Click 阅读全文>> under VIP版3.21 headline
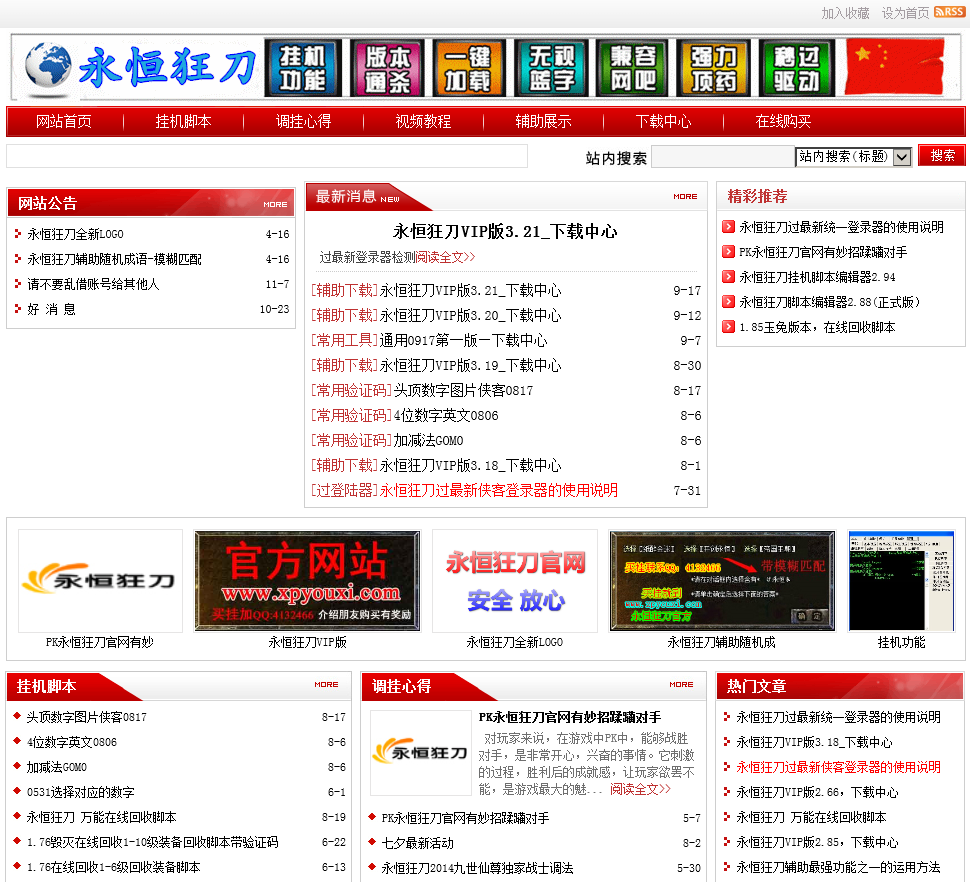 point(445,257)
